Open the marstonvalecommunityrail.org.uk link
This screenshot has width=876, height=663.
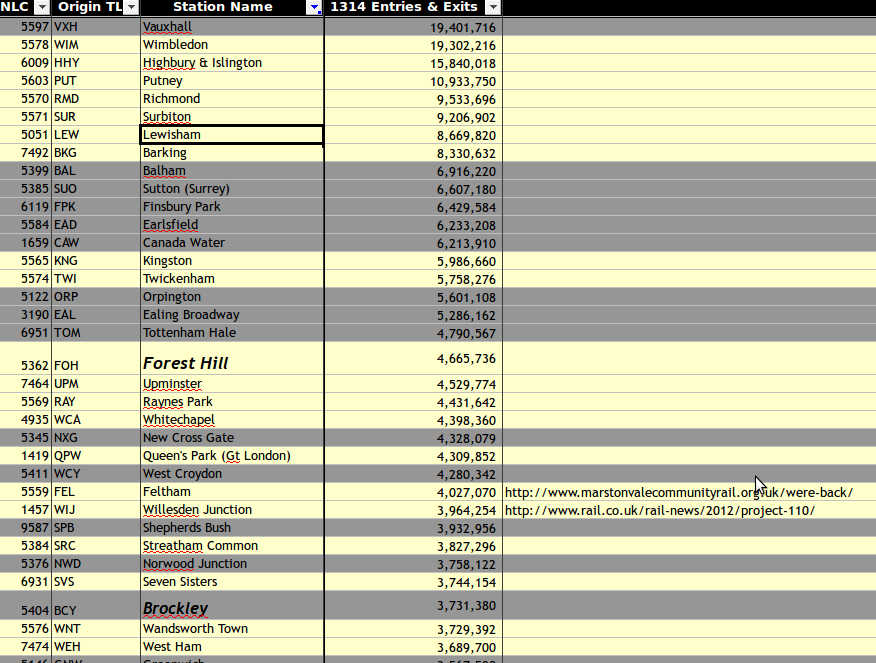678,492
